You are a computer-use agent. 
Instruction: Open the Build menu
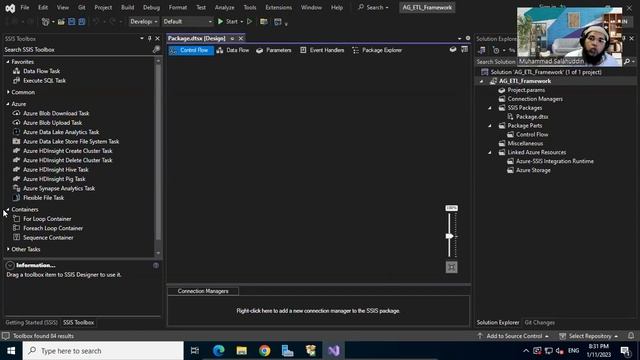[x=127, y=7]
